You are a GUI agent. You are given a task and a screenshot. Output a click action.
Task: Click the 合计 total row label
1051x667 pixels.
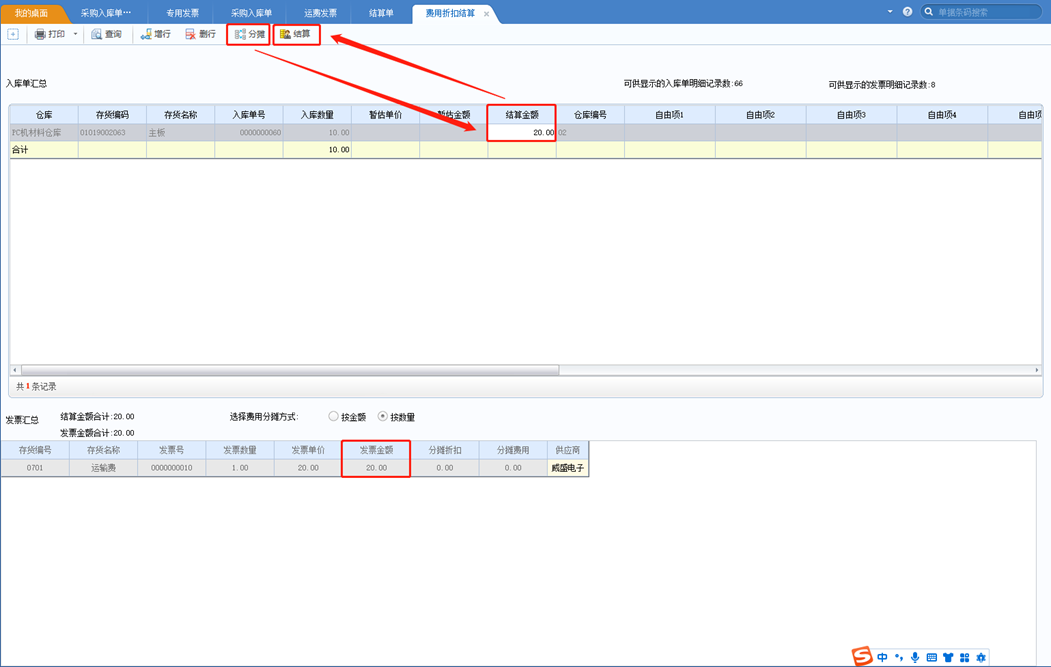coord(44,149)
